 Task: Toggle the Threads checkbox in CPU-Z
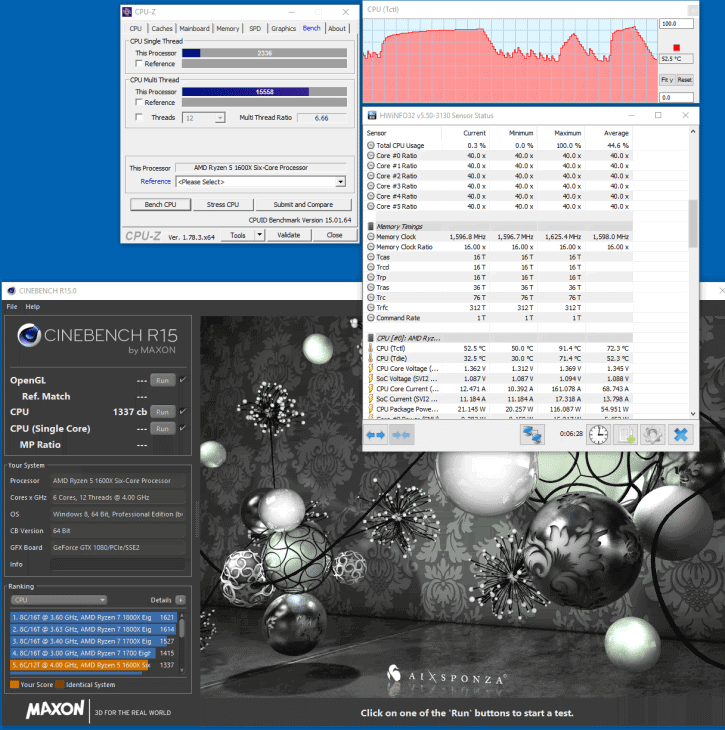click(139, 117)
